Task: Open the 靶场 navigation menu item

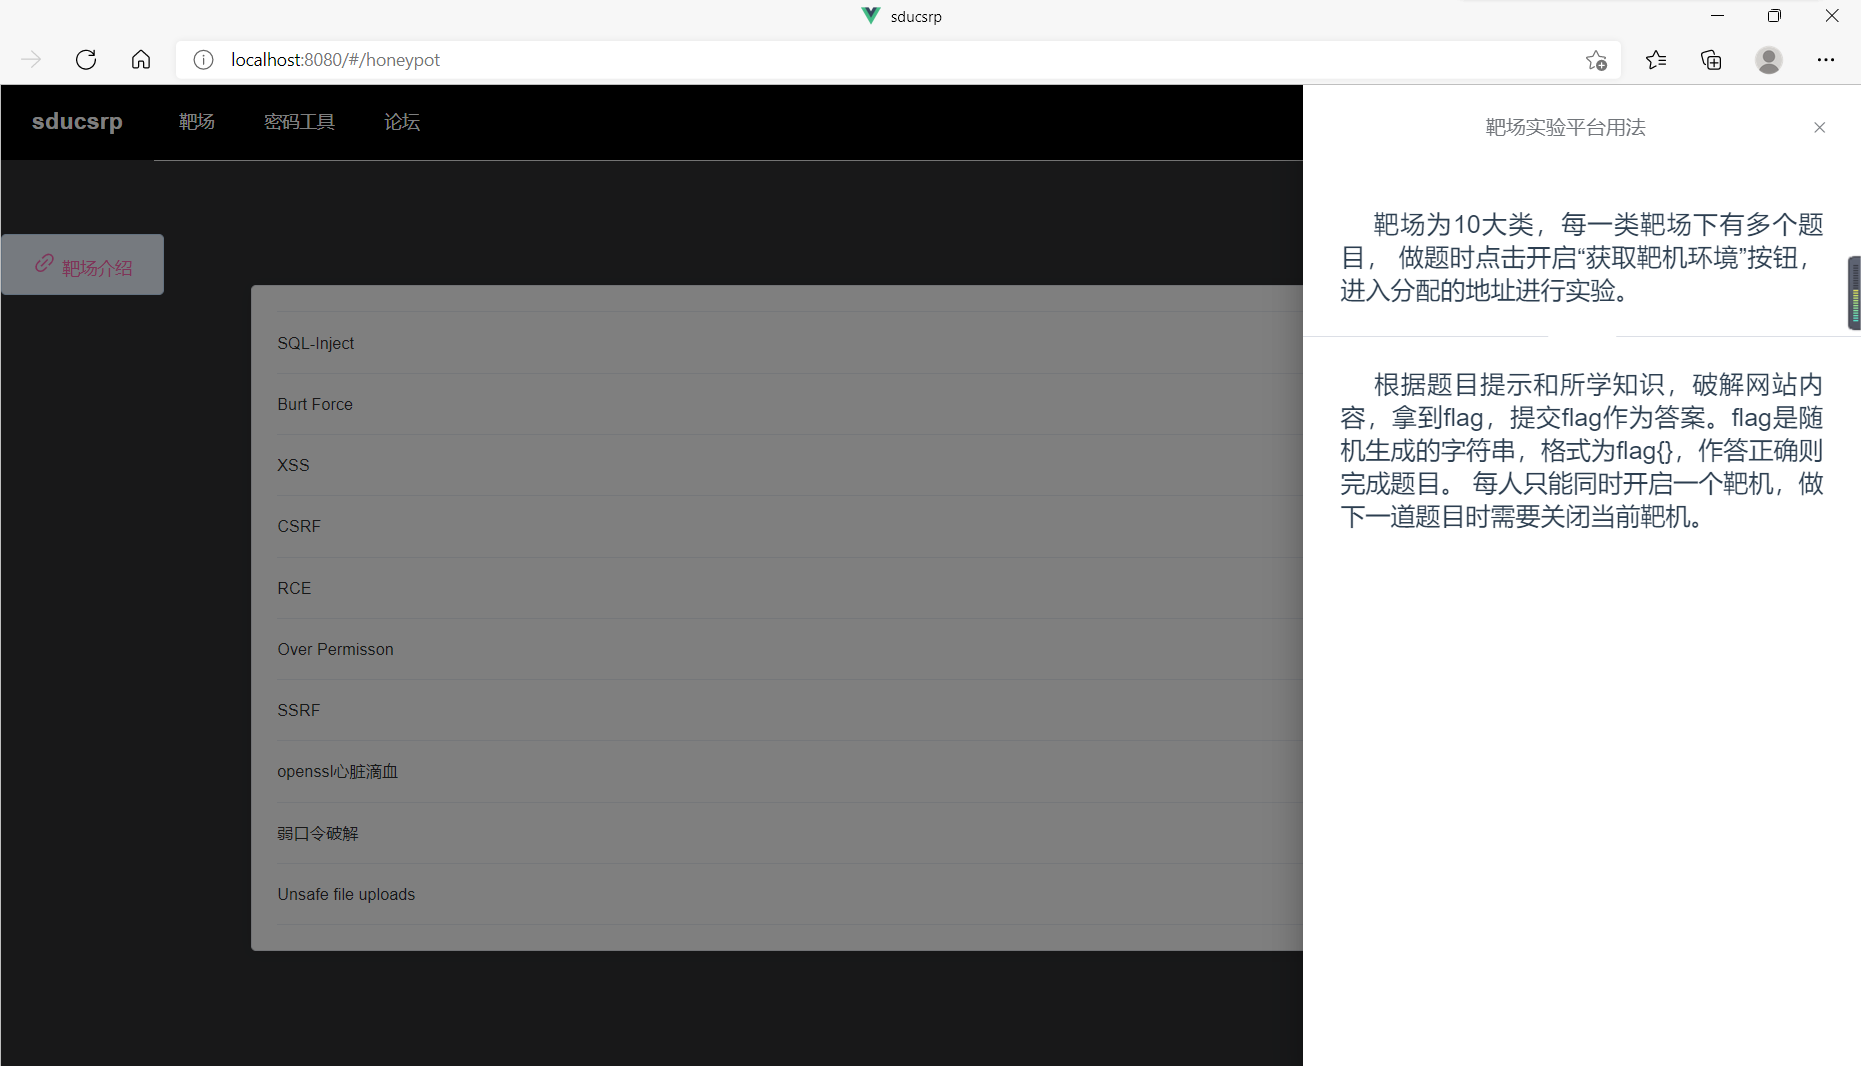Action: point(197,121)
